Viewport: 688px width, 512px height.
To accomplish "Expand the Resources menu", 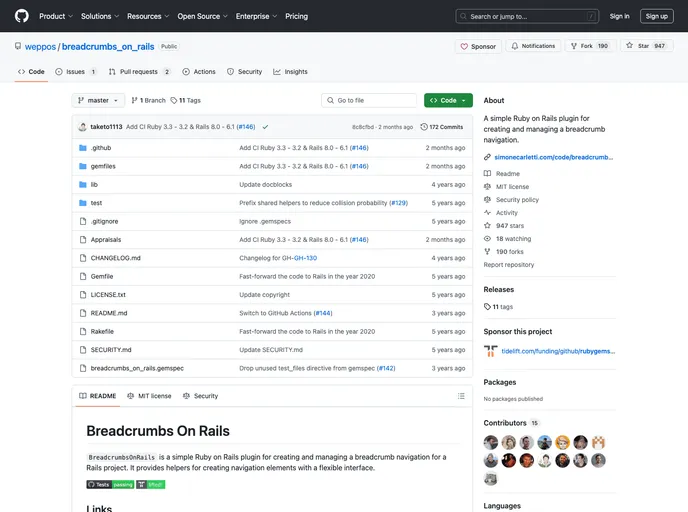I will coord(148,16).
